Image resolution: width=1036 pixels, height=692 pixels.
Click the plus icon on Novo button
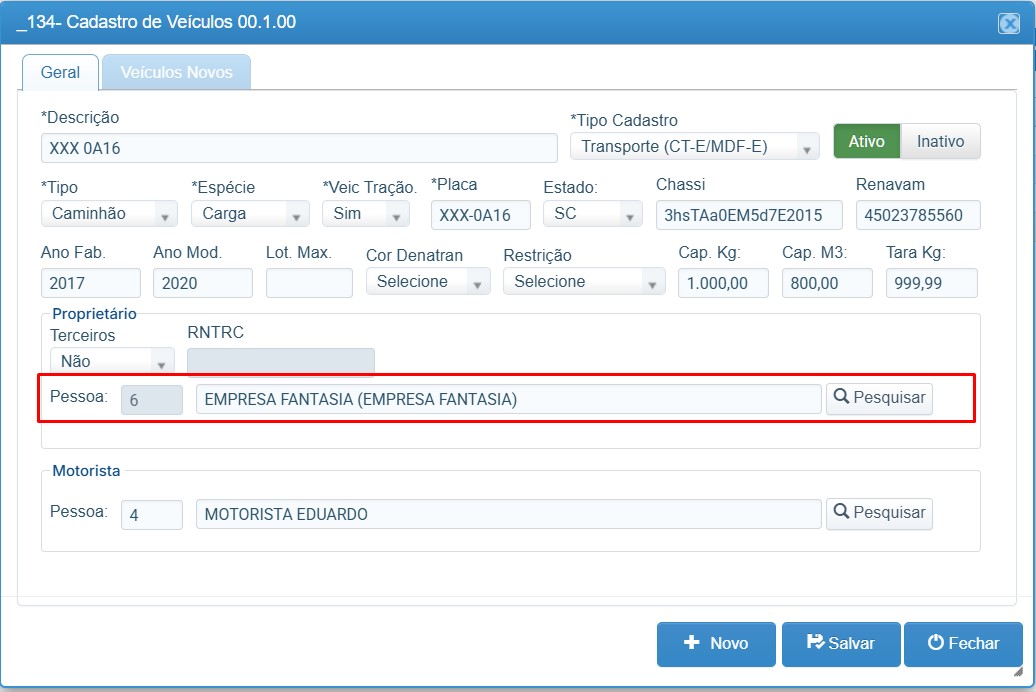pyautogui.click(x=692, y=642)
